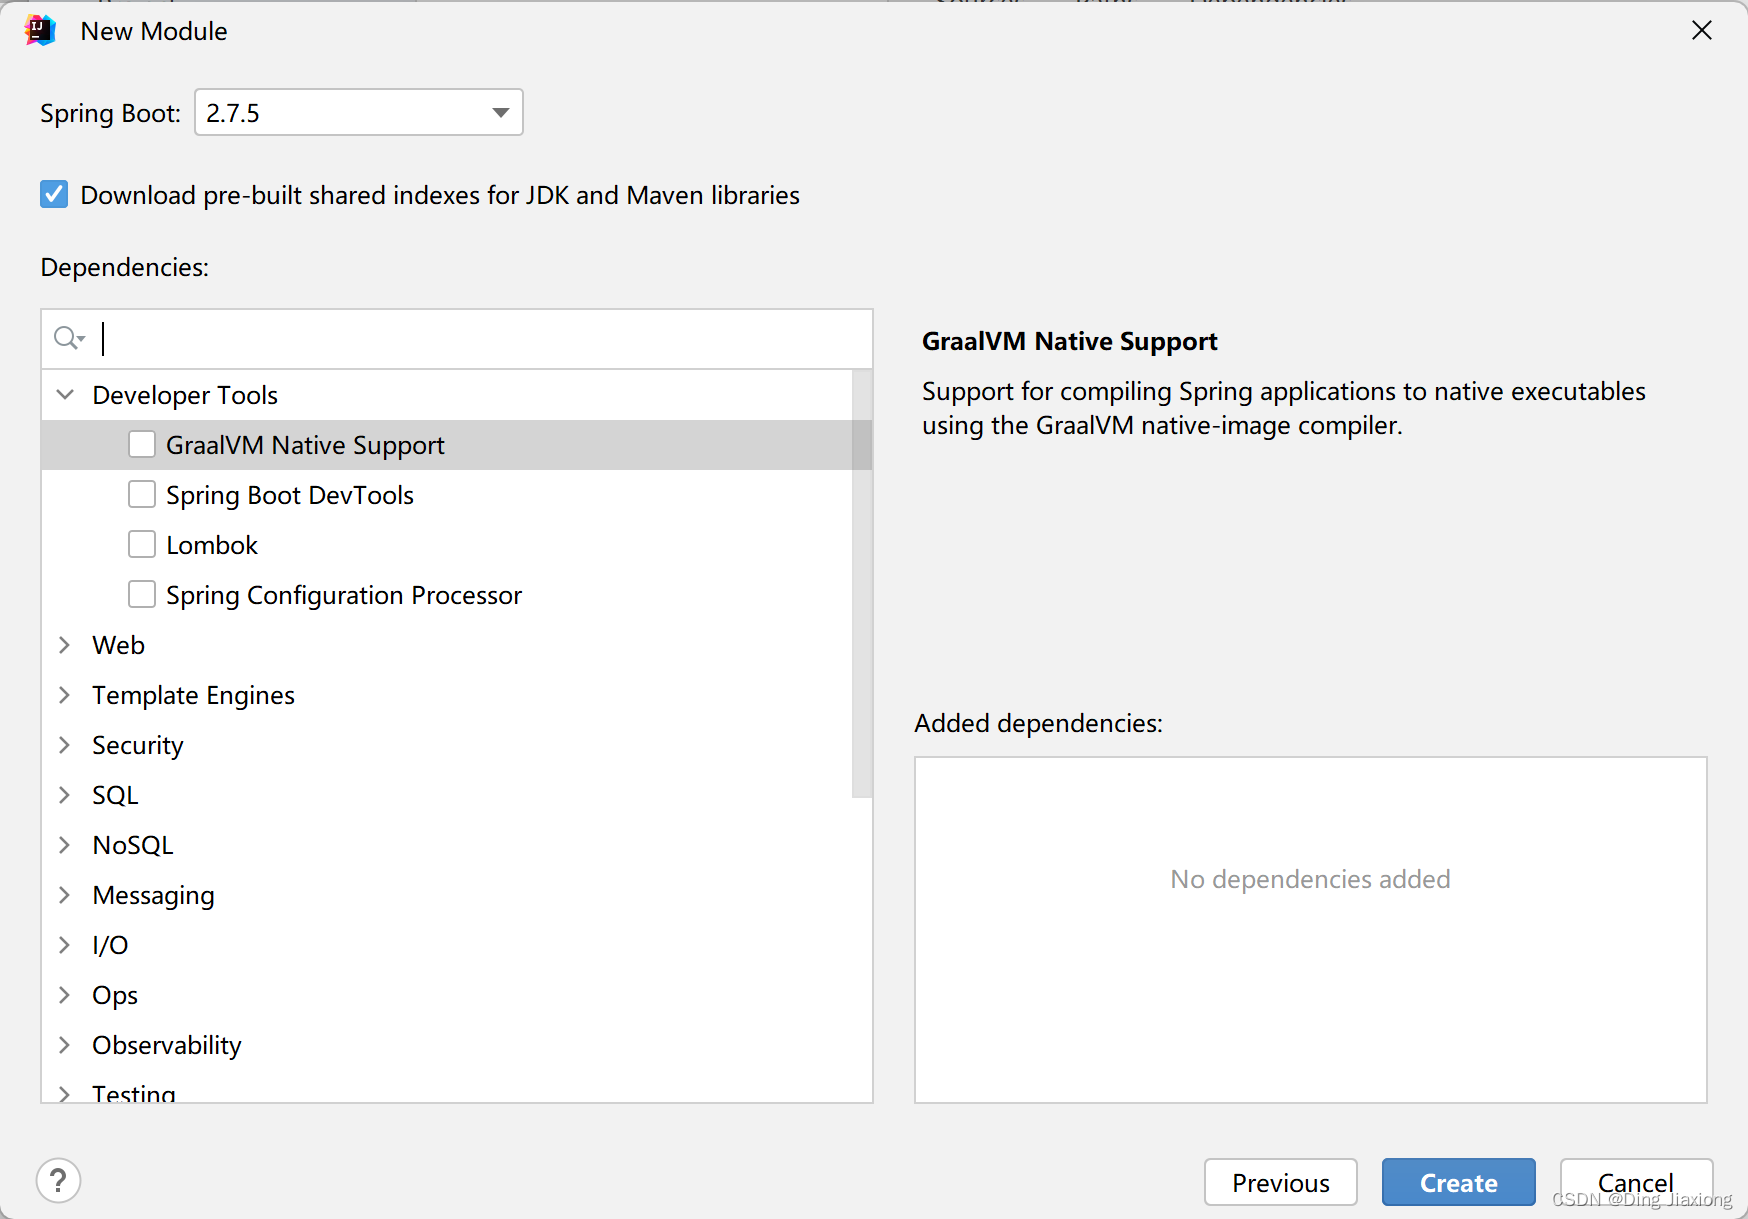1748x1219 pixels.
Task: Expand the SQL category
Action: click(65, 795)
